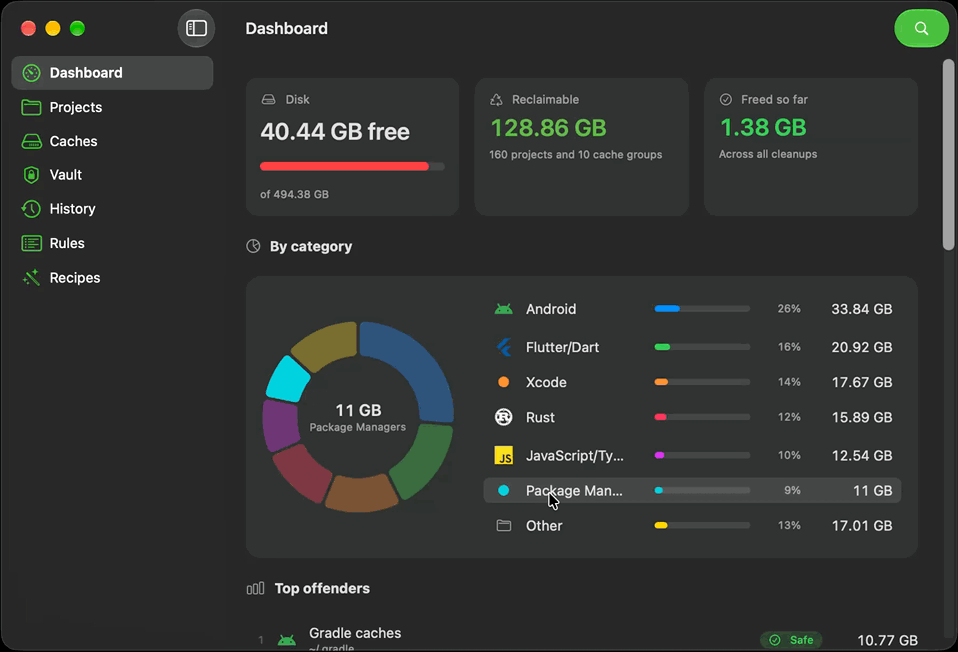Switch to the Rules section

click(112, 243)
